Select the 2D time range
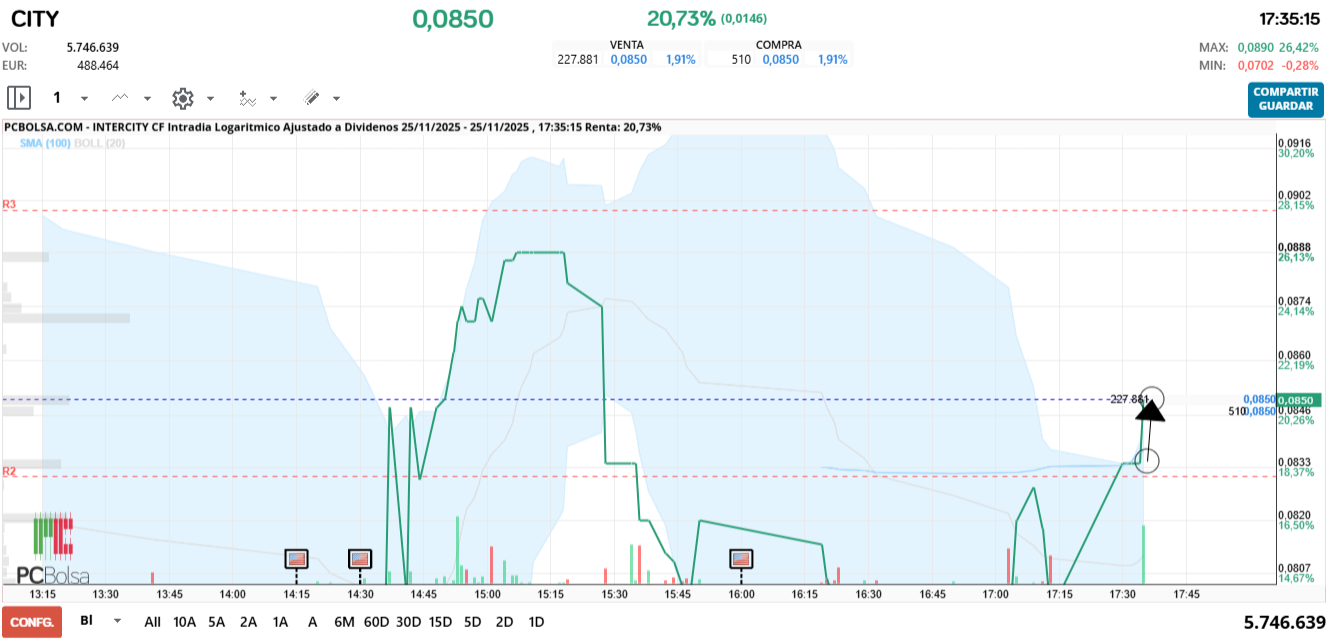 coord(504,622)
